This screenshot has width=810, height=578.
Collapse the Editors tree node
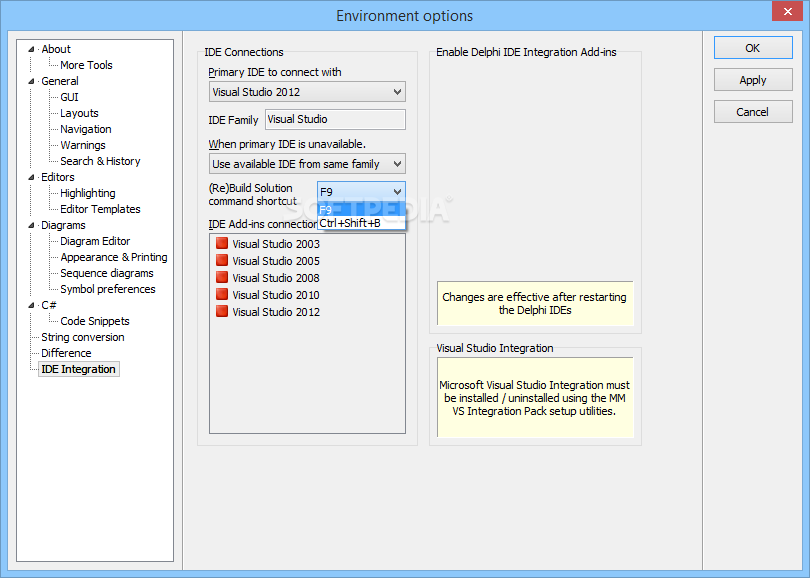click(x=32, y=177)
